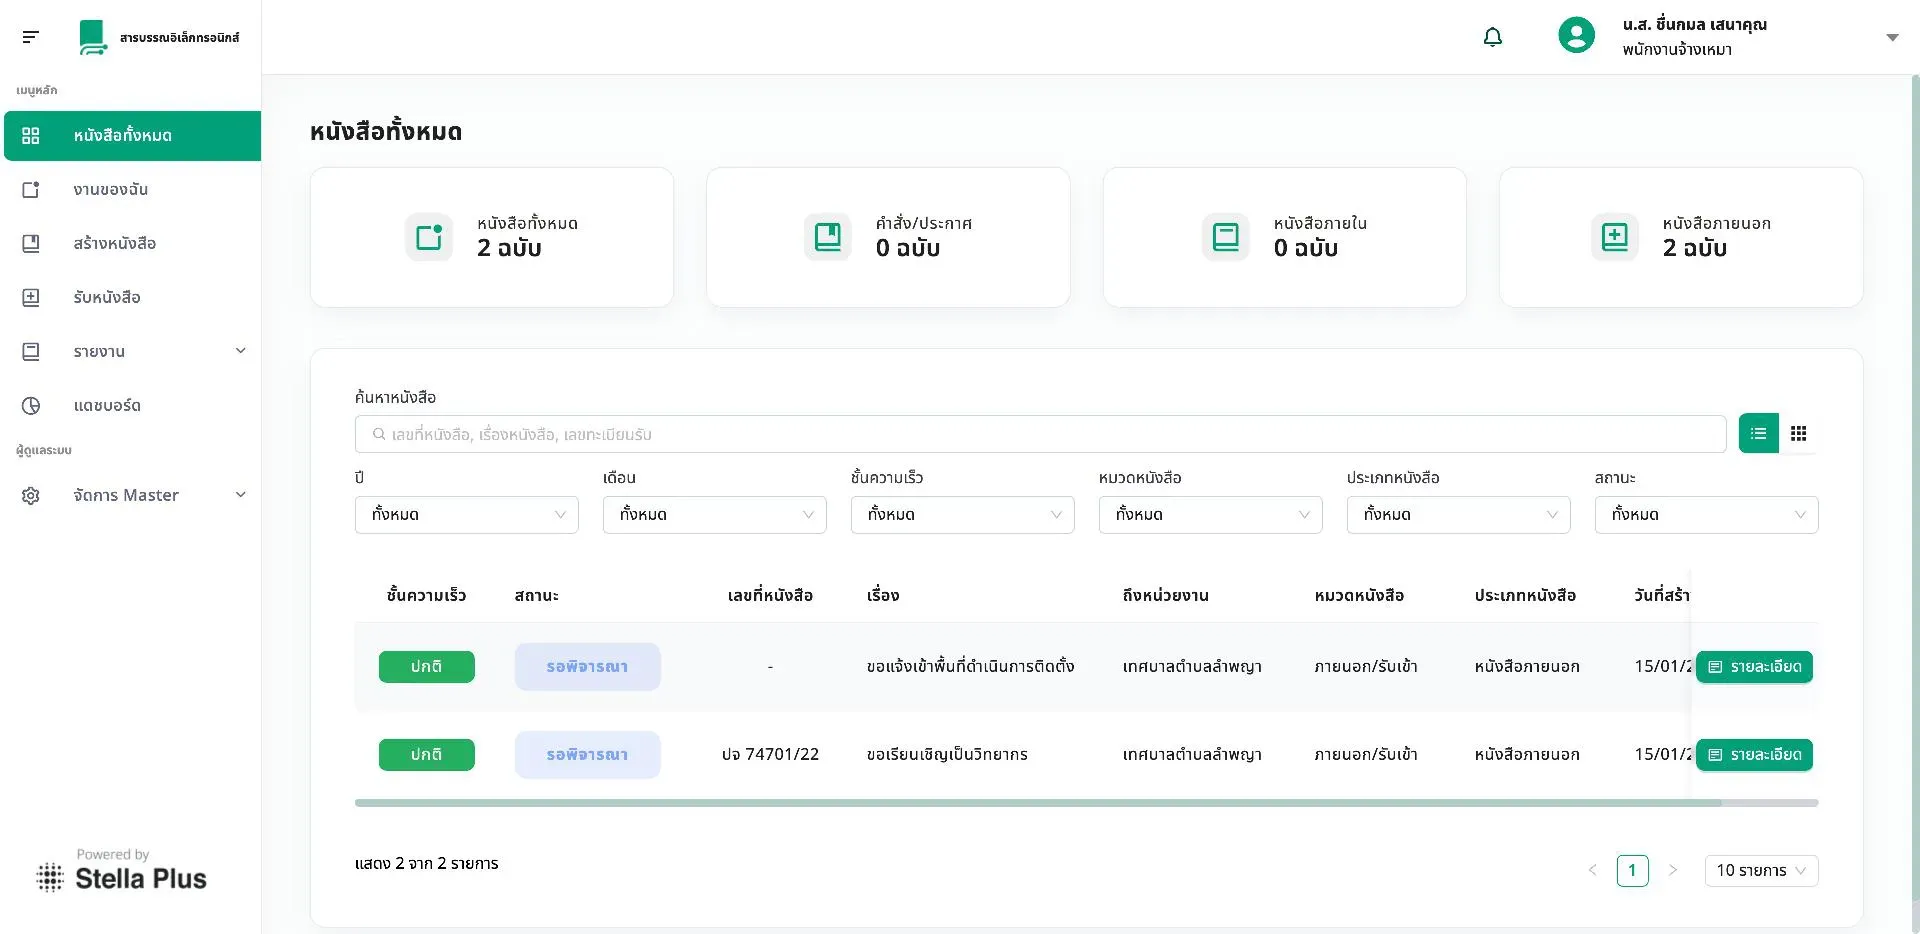This screenshot has height=934, width=1920.
Task: Click the สร้างหนังสือ book icon
Action: [x=31, y=244]
